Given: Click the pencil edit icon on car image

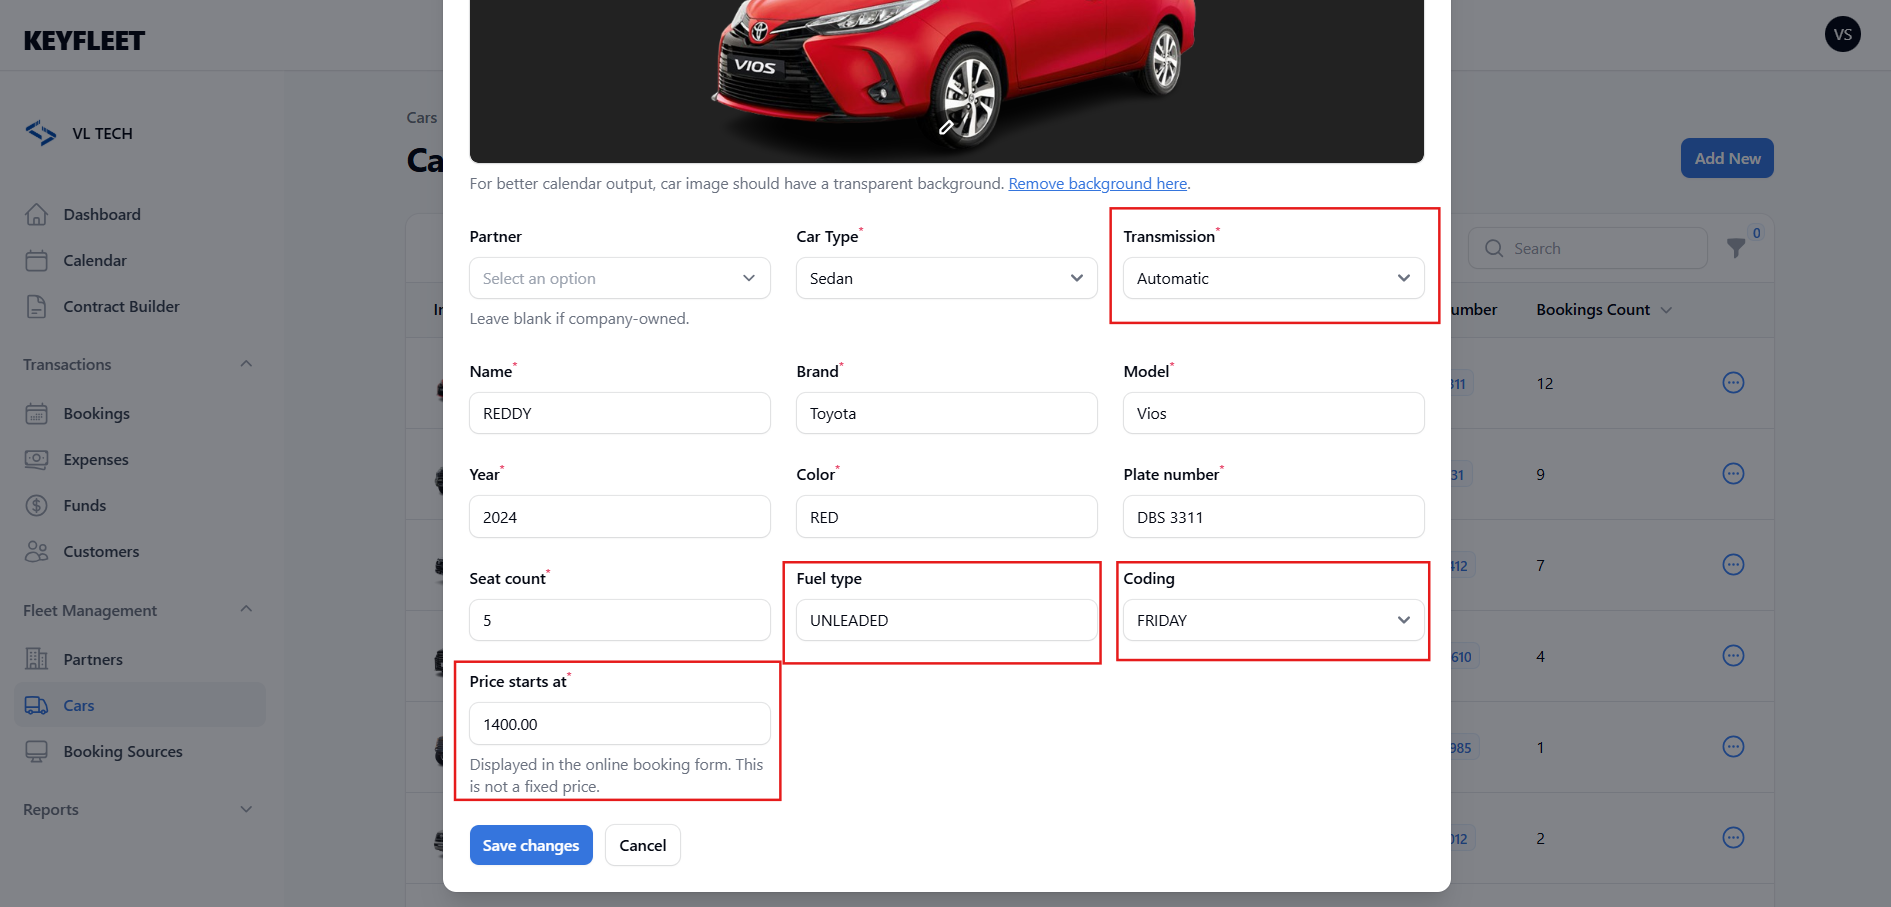Looking at the screenshot, I should [946, 127].
